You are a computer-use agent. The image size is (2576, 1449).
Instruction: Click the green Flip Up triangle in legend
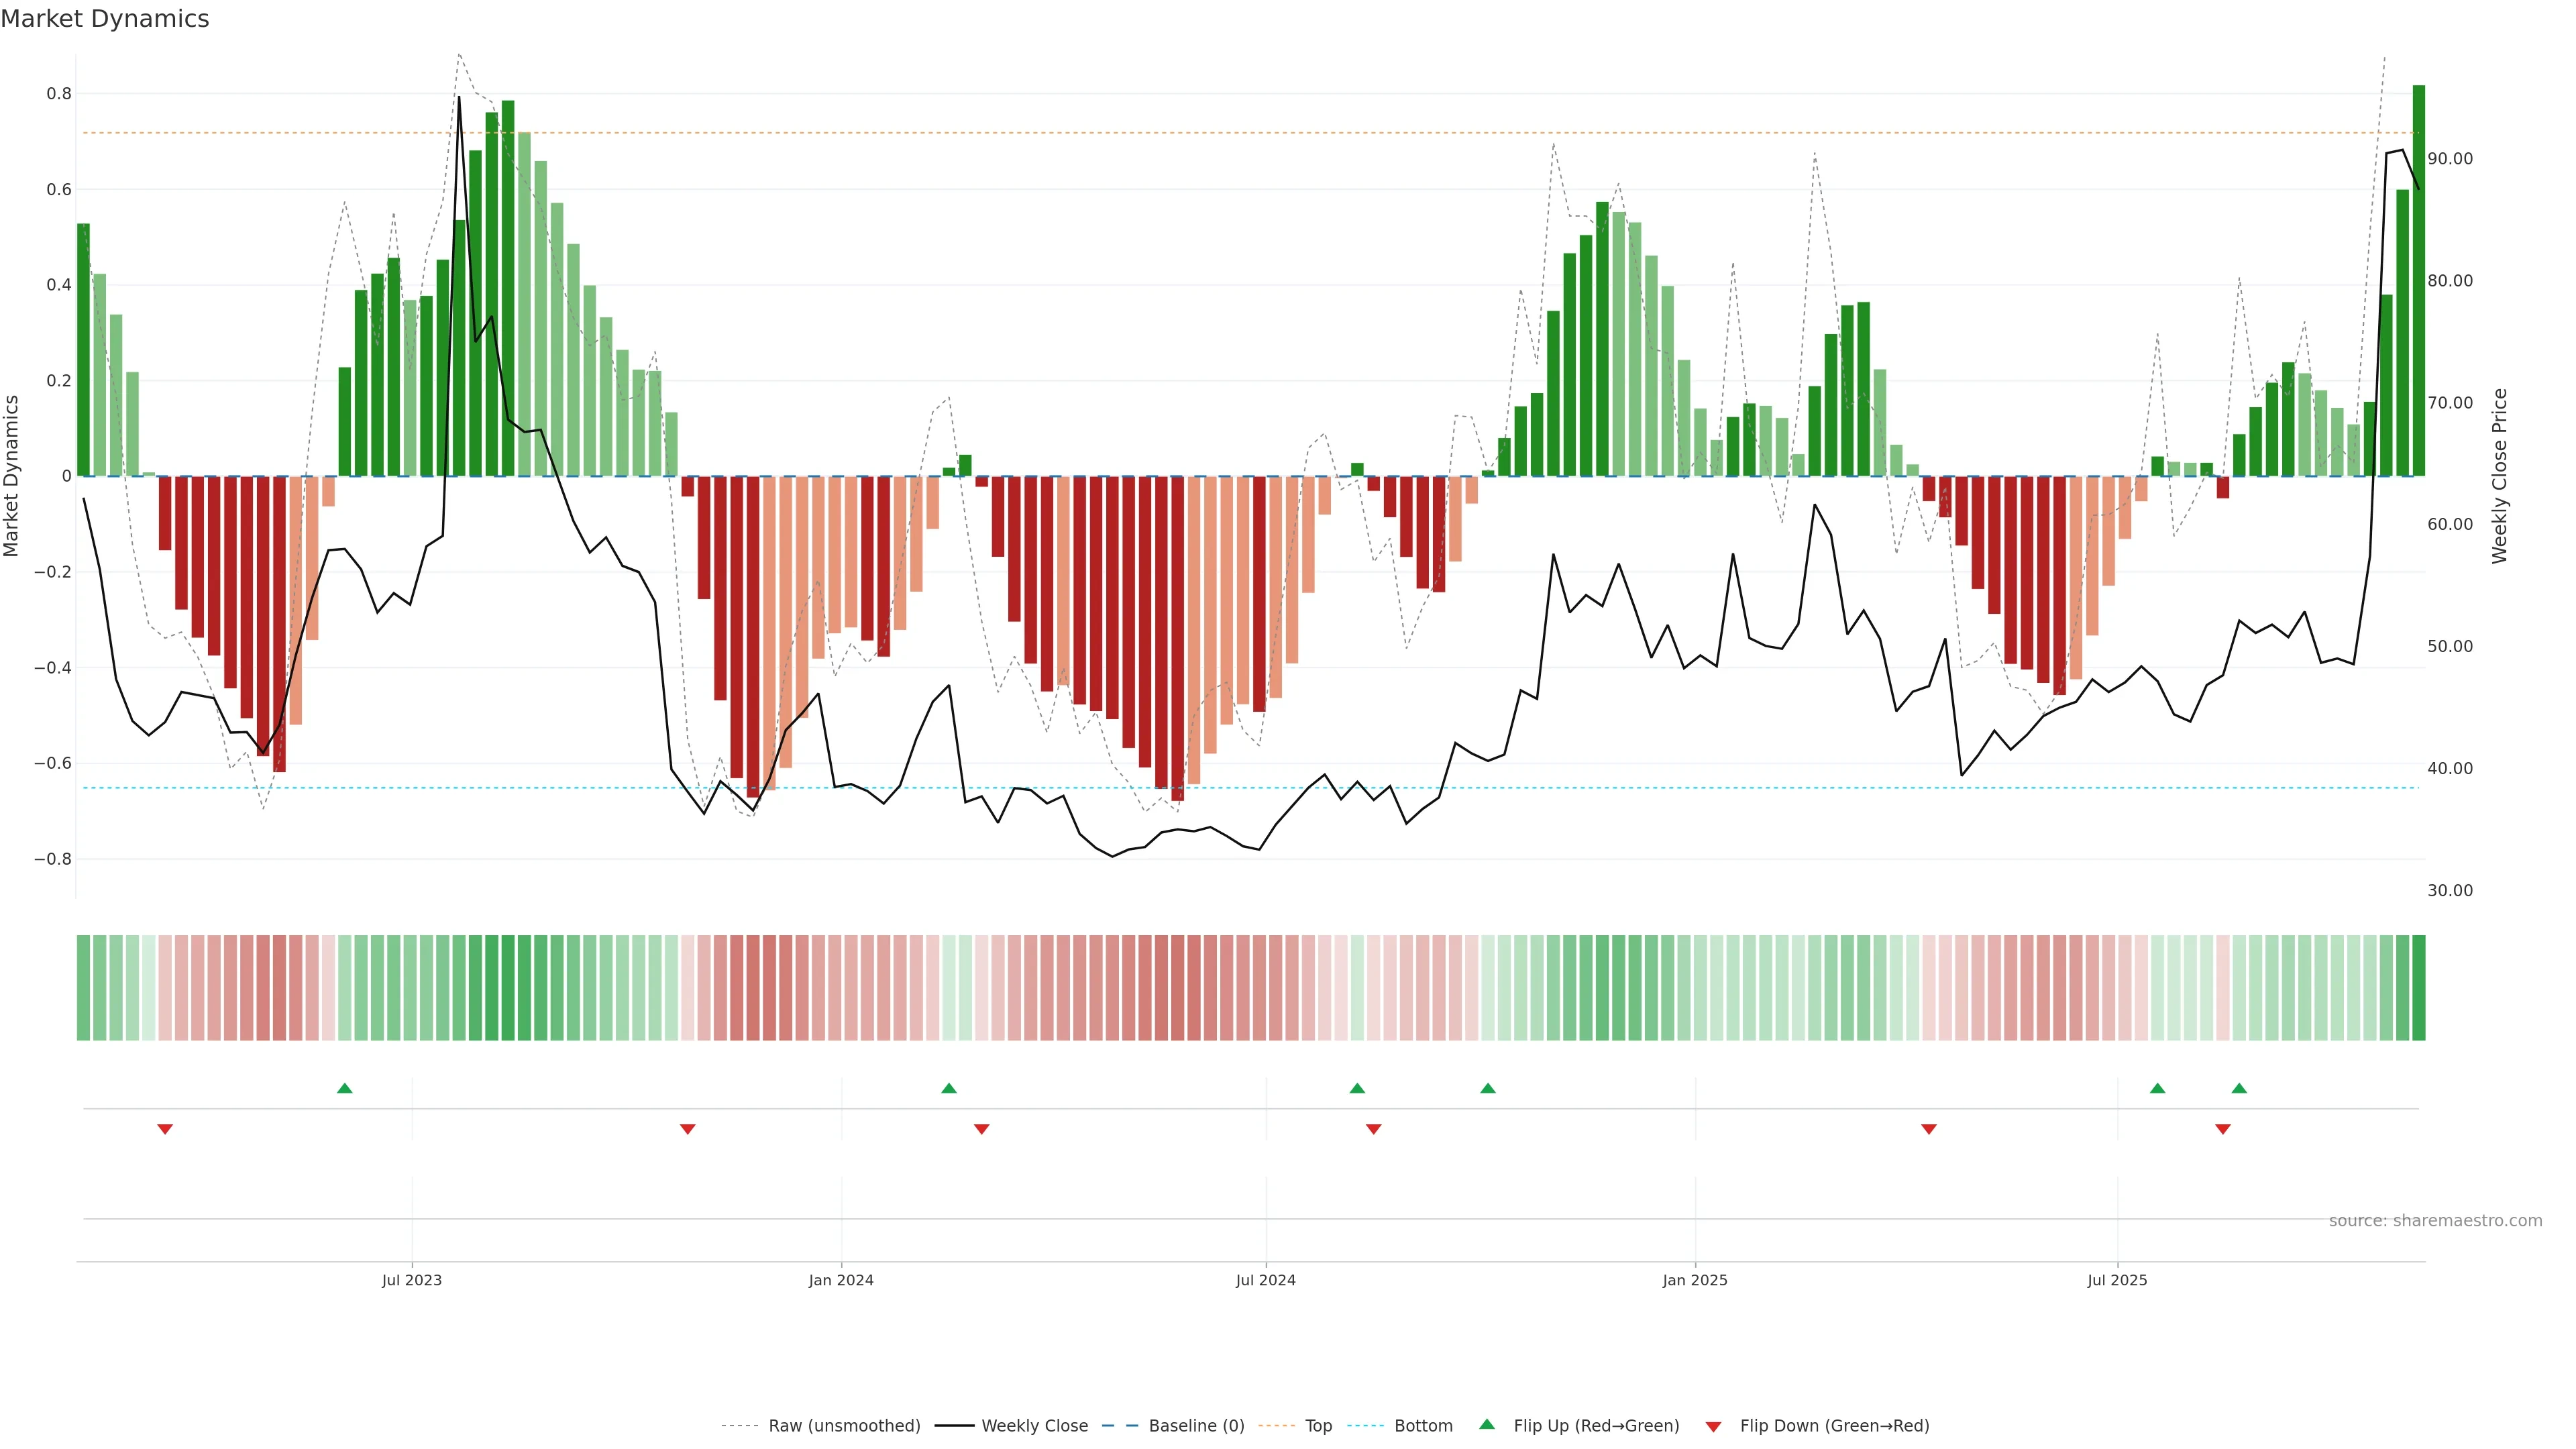[x=1487, y=1424]
